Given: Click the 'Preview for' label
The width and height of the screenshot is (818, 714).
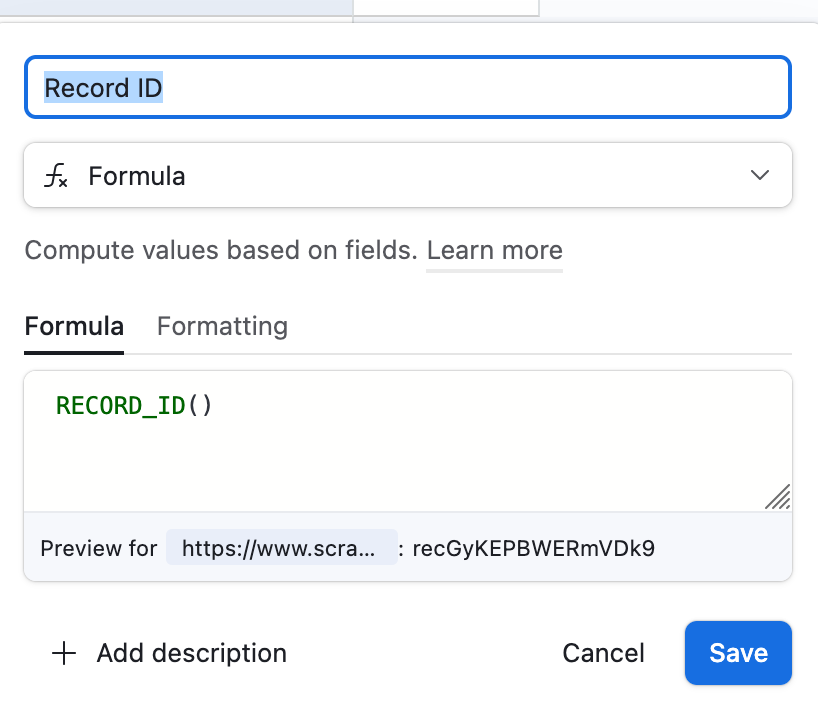Looking at the screenshot, I should click(x=98, y=548).
